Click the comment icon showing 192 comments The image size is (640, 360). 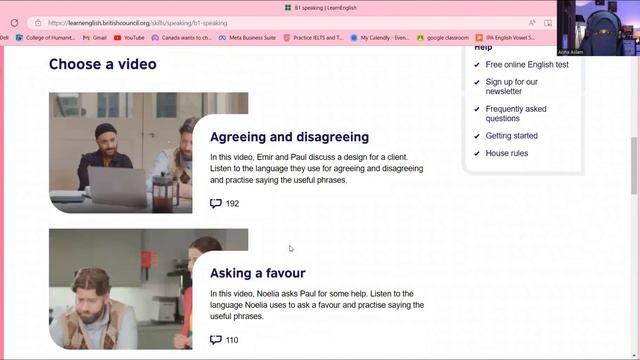pyautogui.click(x=216, y=203)
